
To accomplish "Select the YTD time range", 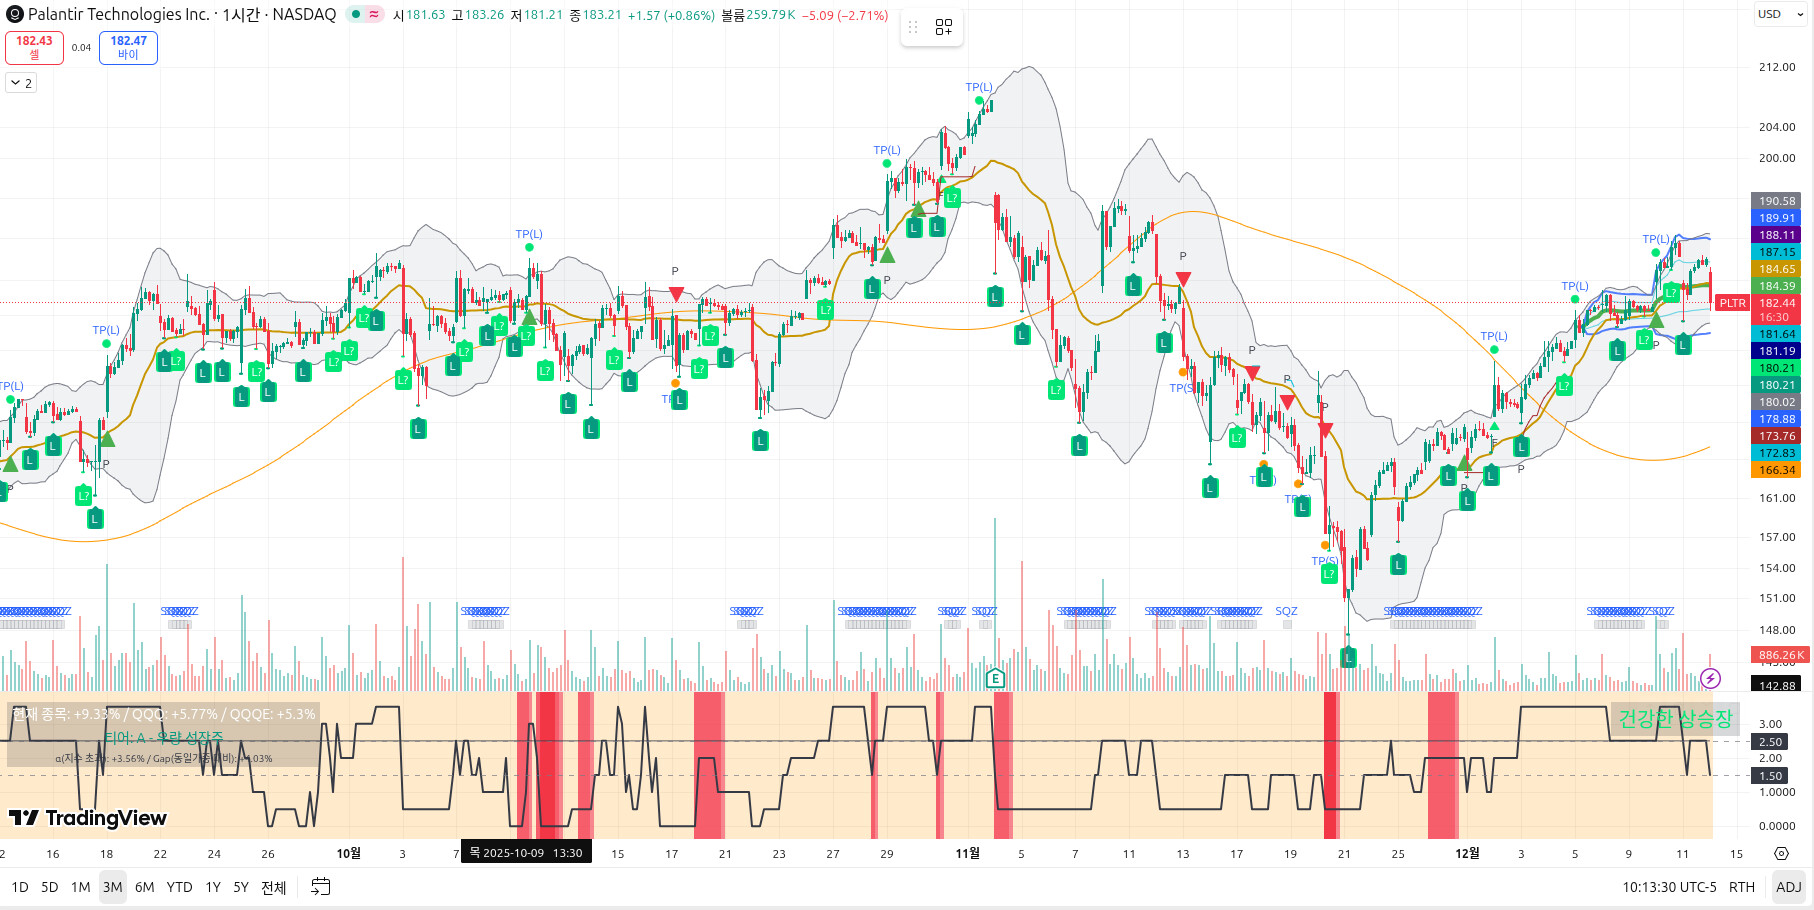I will pyautogui.click(x=180, y=887).
